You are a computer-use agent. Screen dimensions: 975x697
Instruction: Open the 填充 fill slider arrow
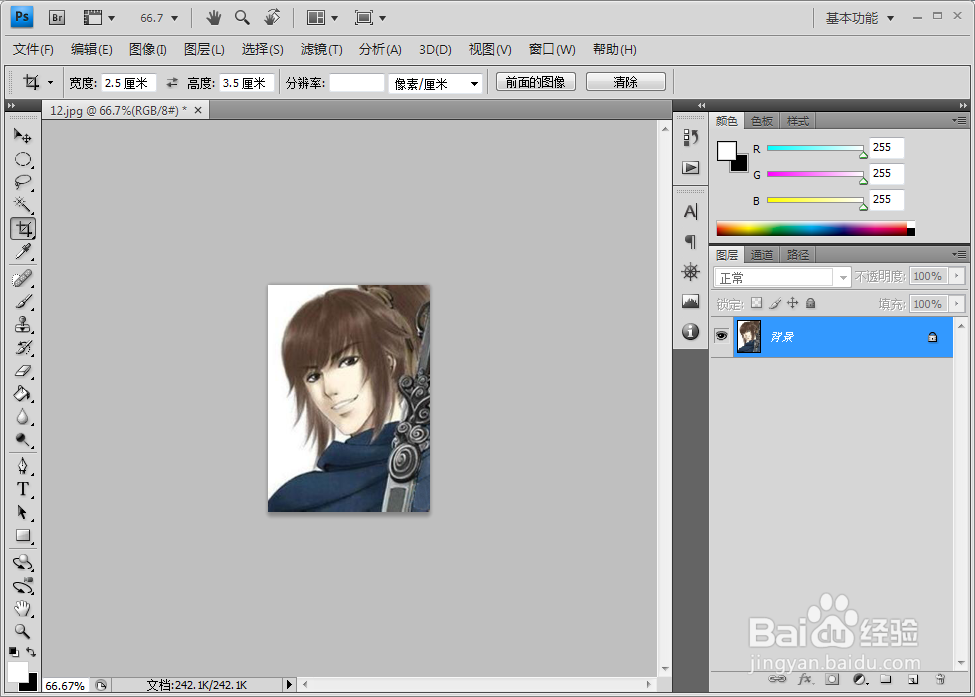pyautogui.click(x=956, y=303)
